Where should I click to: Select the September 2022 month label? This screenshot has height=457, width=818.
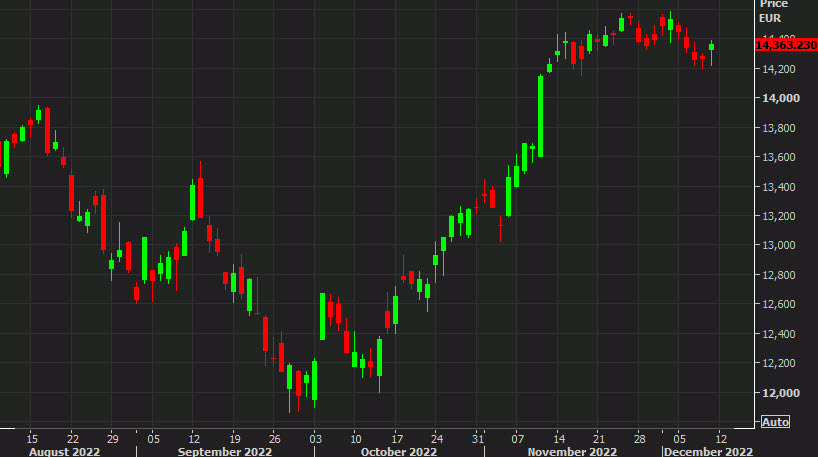(x=225, y=451)
